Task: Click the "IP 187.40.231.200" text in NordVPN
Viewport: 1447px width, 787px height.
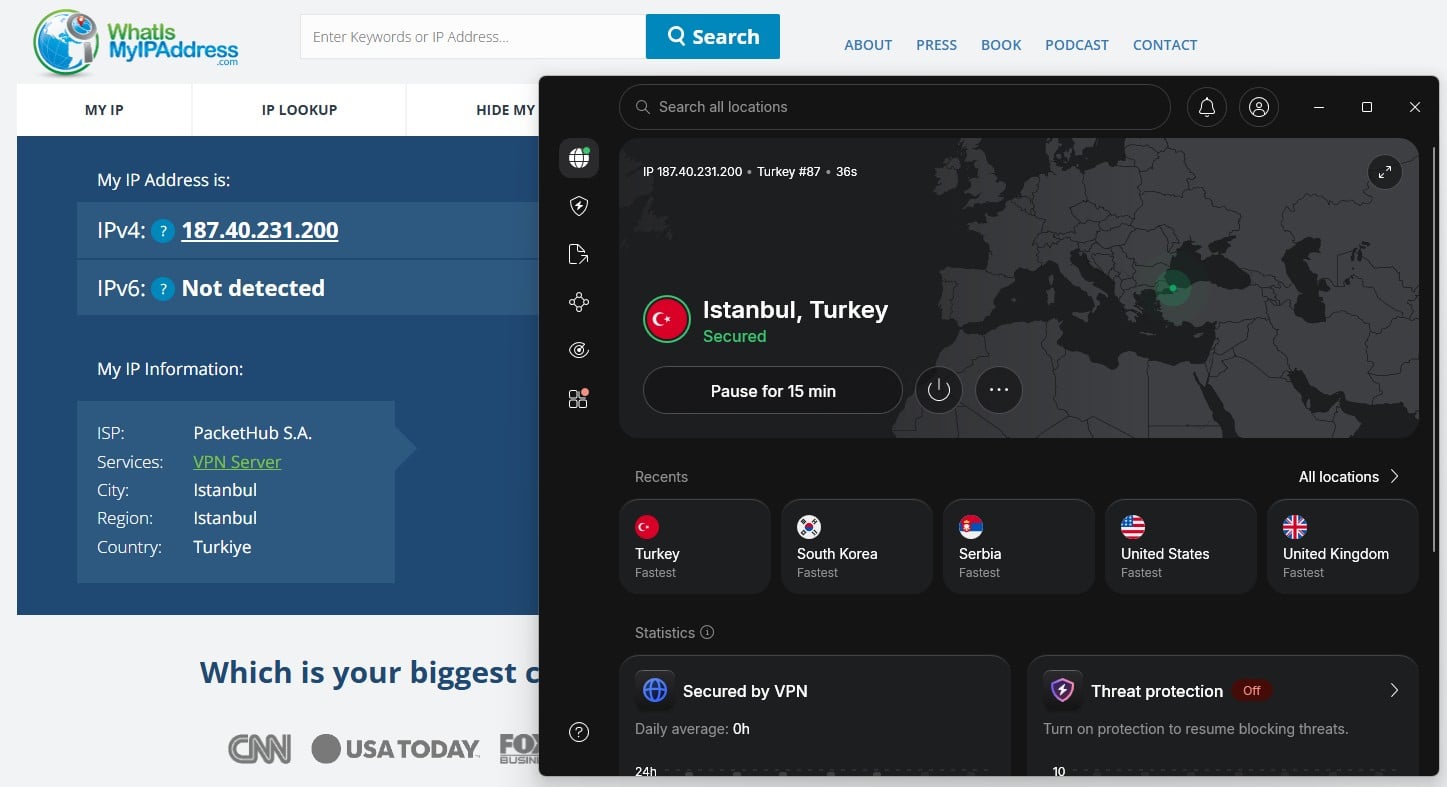Action: coord(693,172)
